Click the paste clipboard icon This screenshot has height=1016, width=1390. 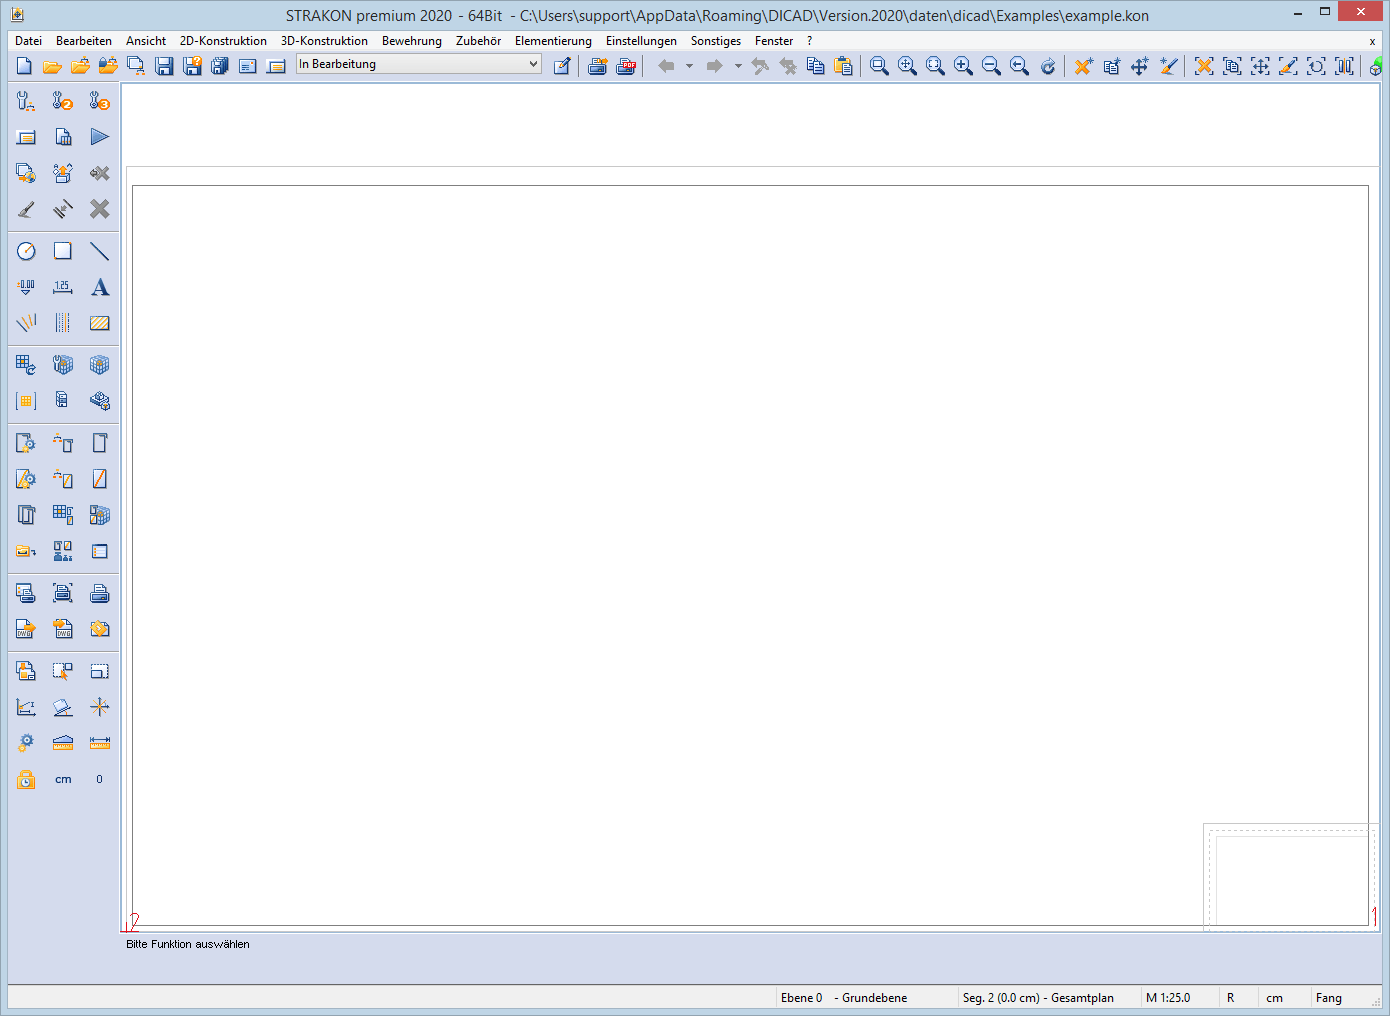click(x=843, y=66)
